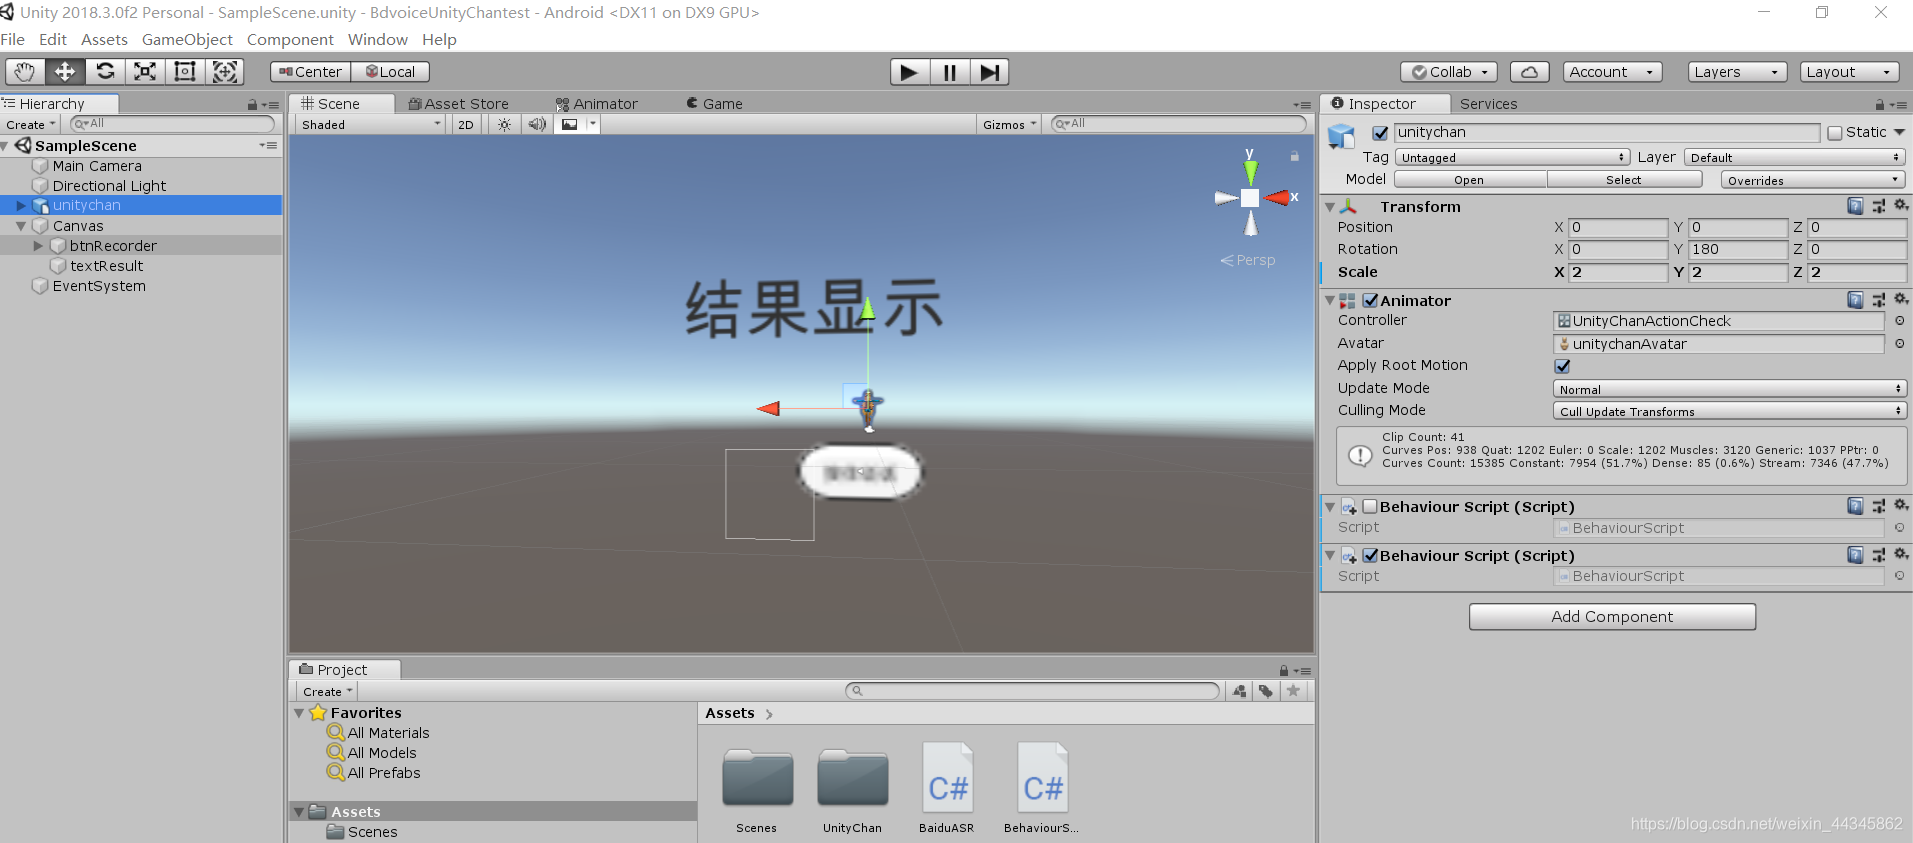Viewport: 1913px width, 843px height.
Task: Open the GameObject menu
Action: (x=187, y=40)
